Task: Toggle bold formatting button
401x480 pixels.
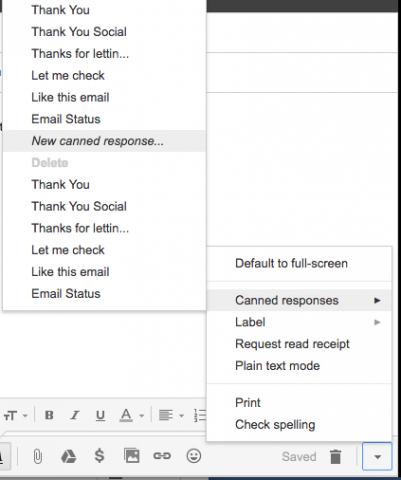Action: (49, 415)
